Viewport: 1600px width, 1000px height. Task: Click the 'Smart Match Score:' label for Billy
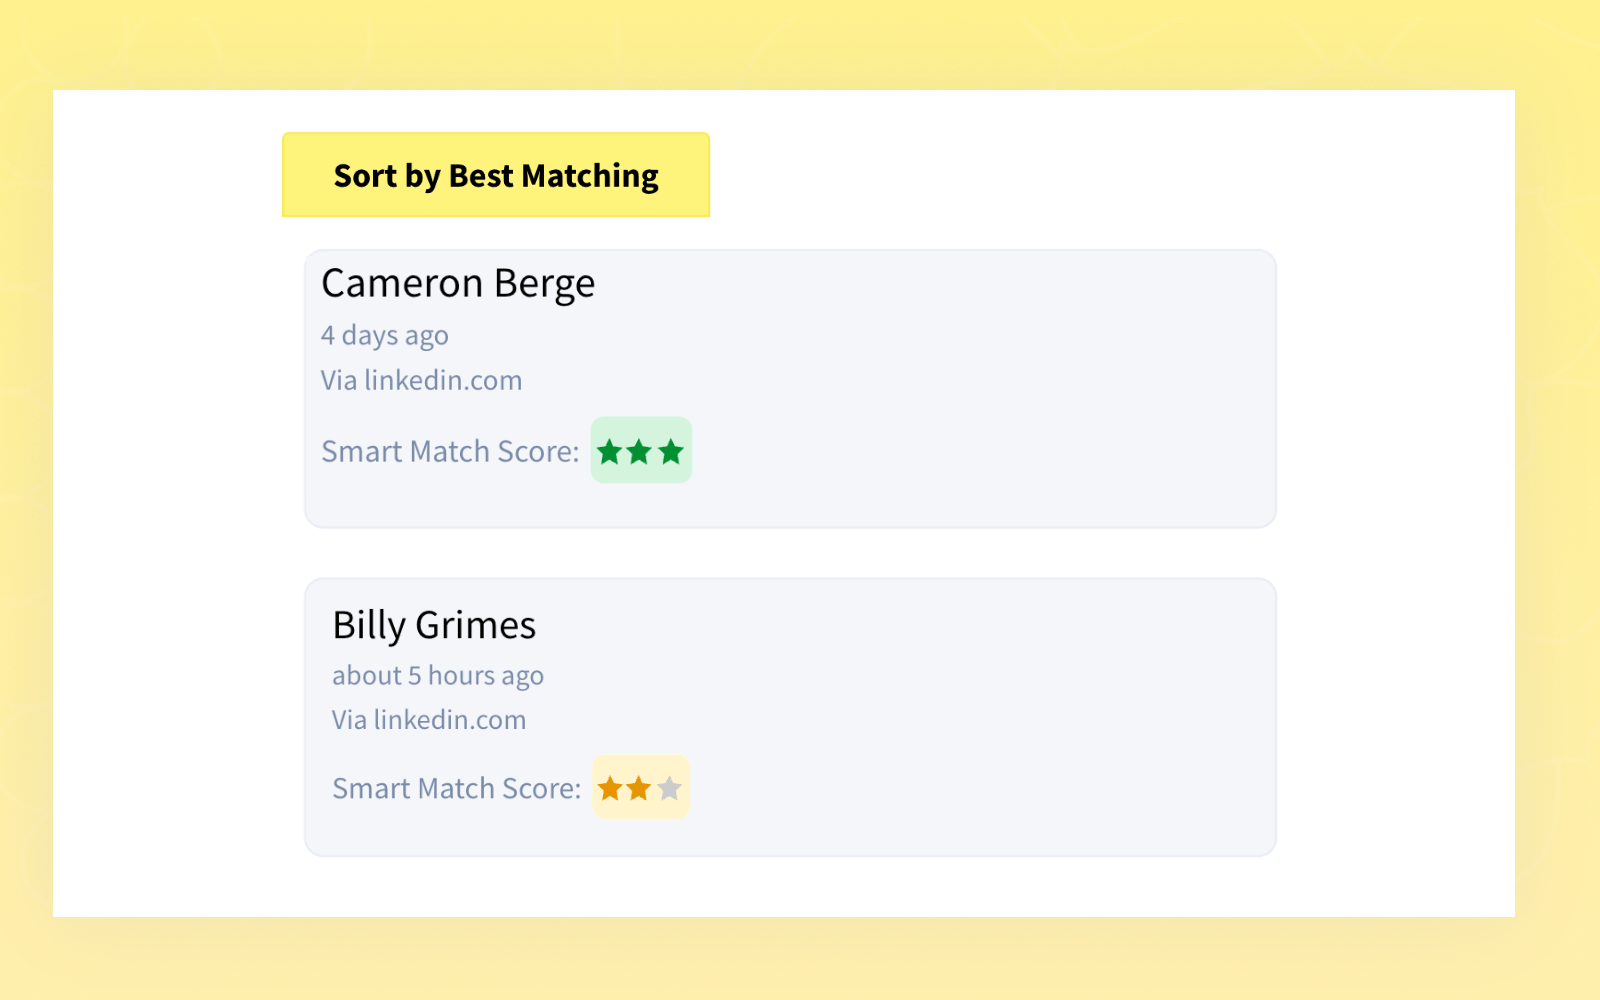(x=456, y=788)
